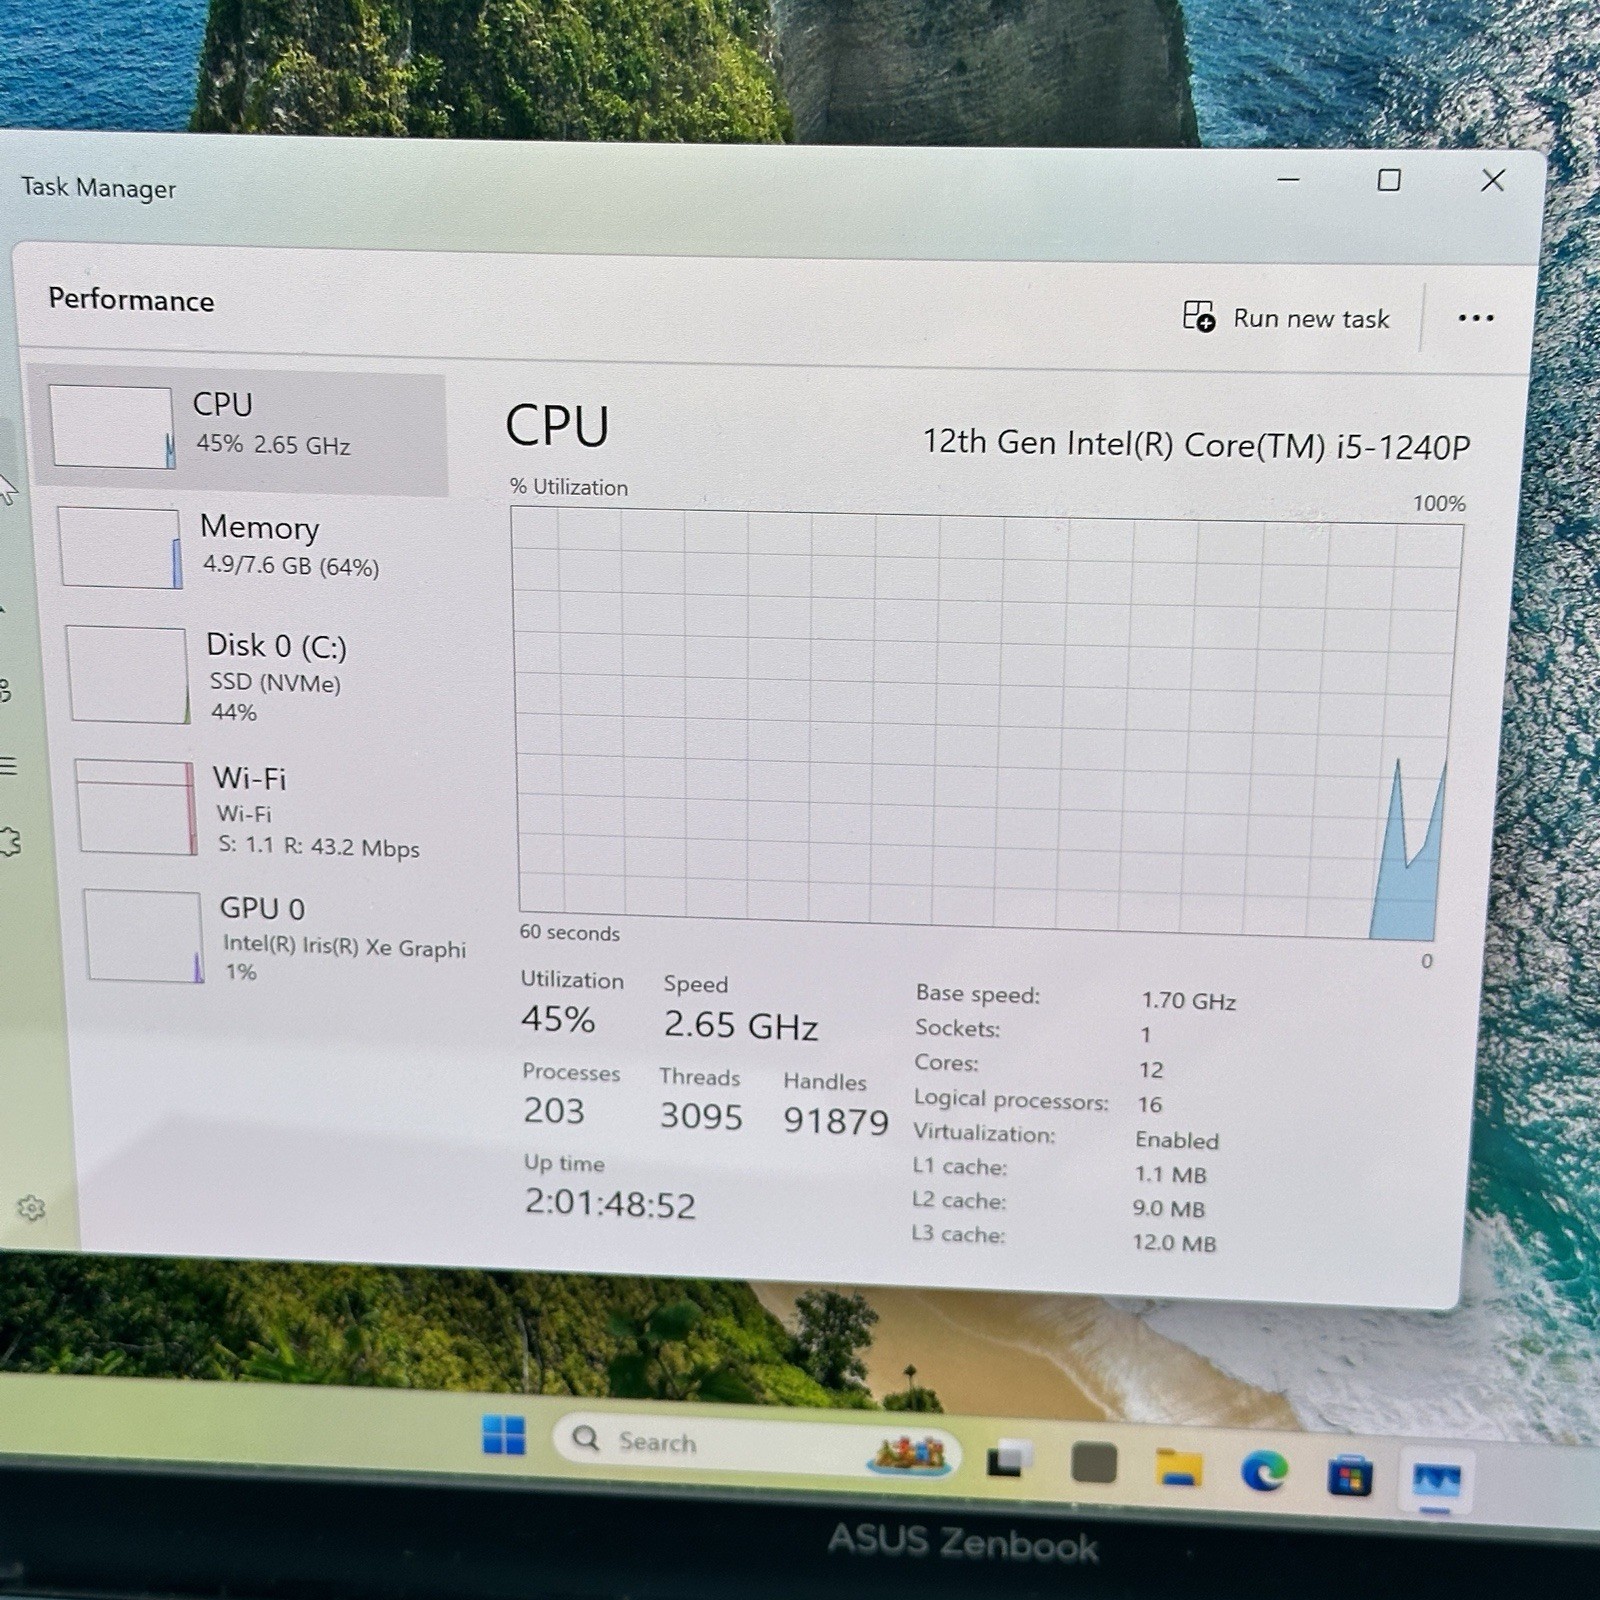
Task: Click the Logical processors value '16'
Action: [1150, 1104]
